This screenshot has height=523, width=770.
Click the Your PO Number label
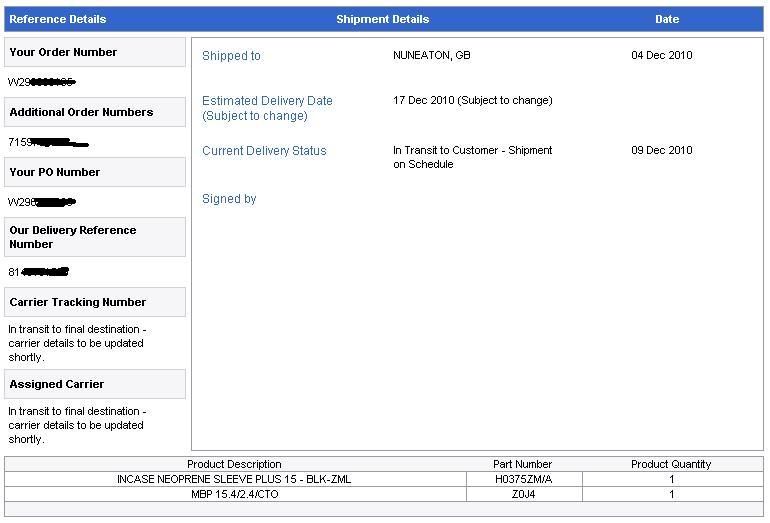(55, 172)
